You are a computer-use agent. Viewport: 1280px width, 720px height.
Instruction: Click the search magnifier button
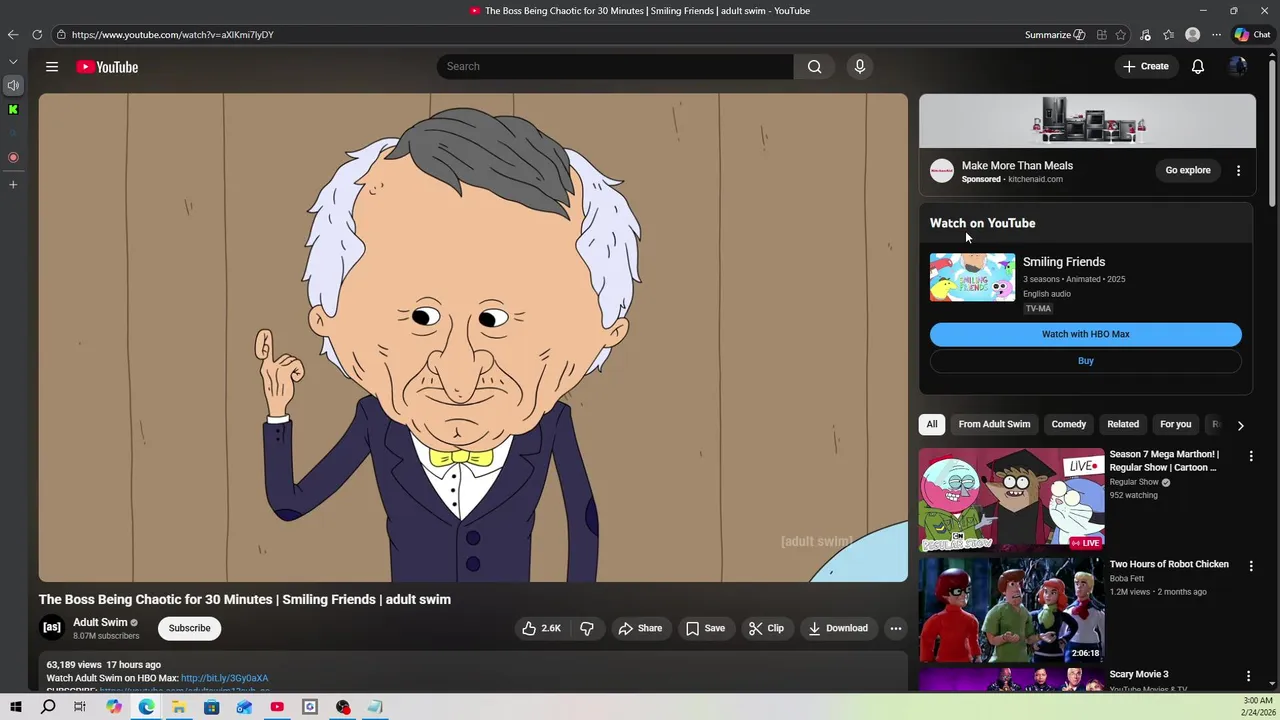815,67
